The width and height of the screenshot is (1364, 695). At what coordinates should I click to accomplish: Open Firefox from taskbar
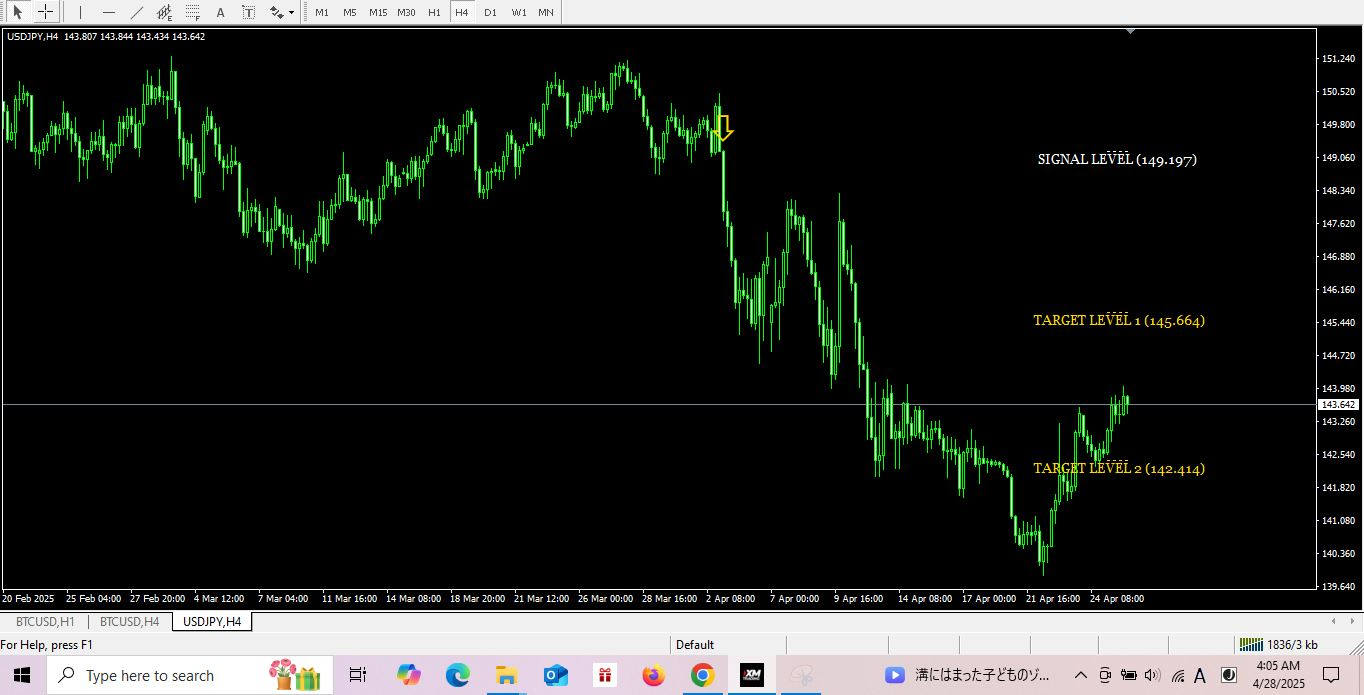[x=653, y=675]
